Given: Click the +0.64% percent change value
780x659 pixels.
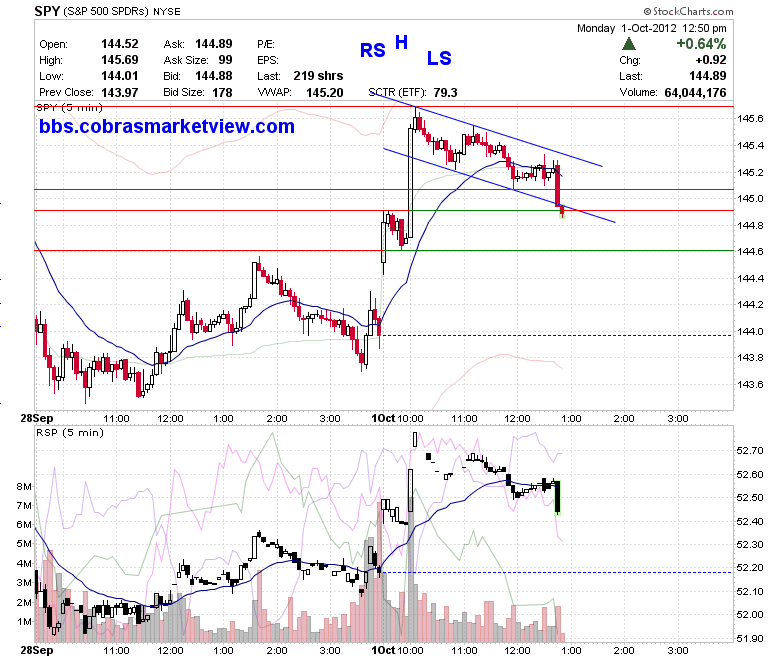Looking at the screenshot, I should 701,44.
